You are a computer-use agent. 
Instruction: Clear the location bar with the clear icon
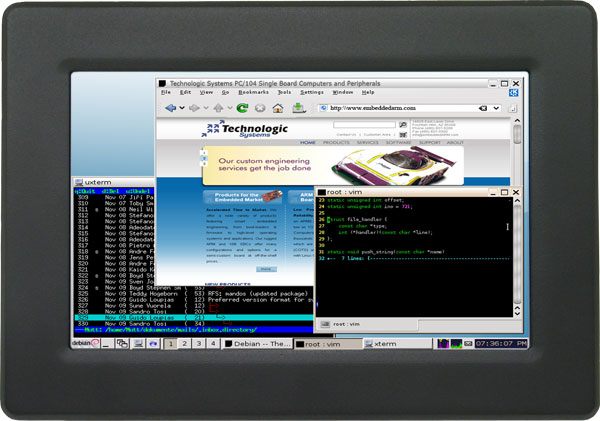(483, 108)
